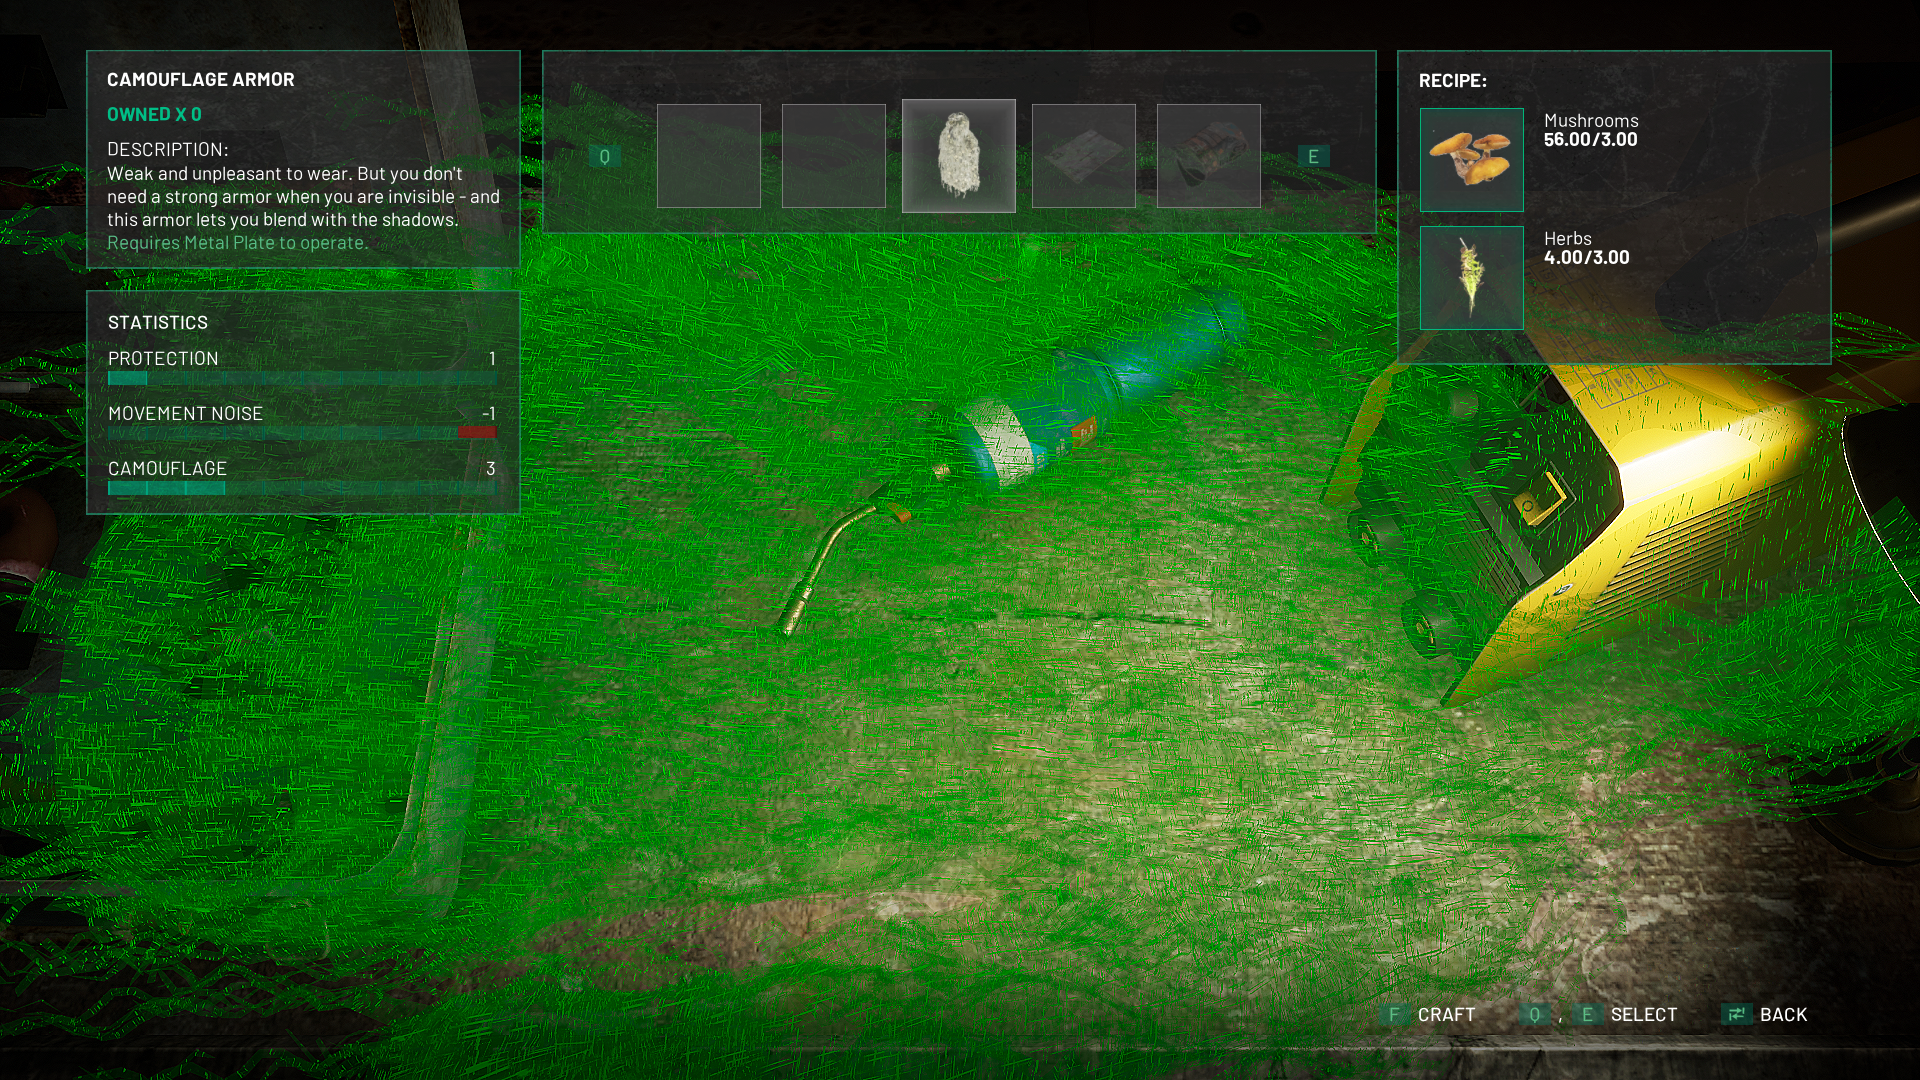Click the 'Herbs' ingredient name
The width and height of the screenshot is (1920, 1080).
(x=1567, y=239)
